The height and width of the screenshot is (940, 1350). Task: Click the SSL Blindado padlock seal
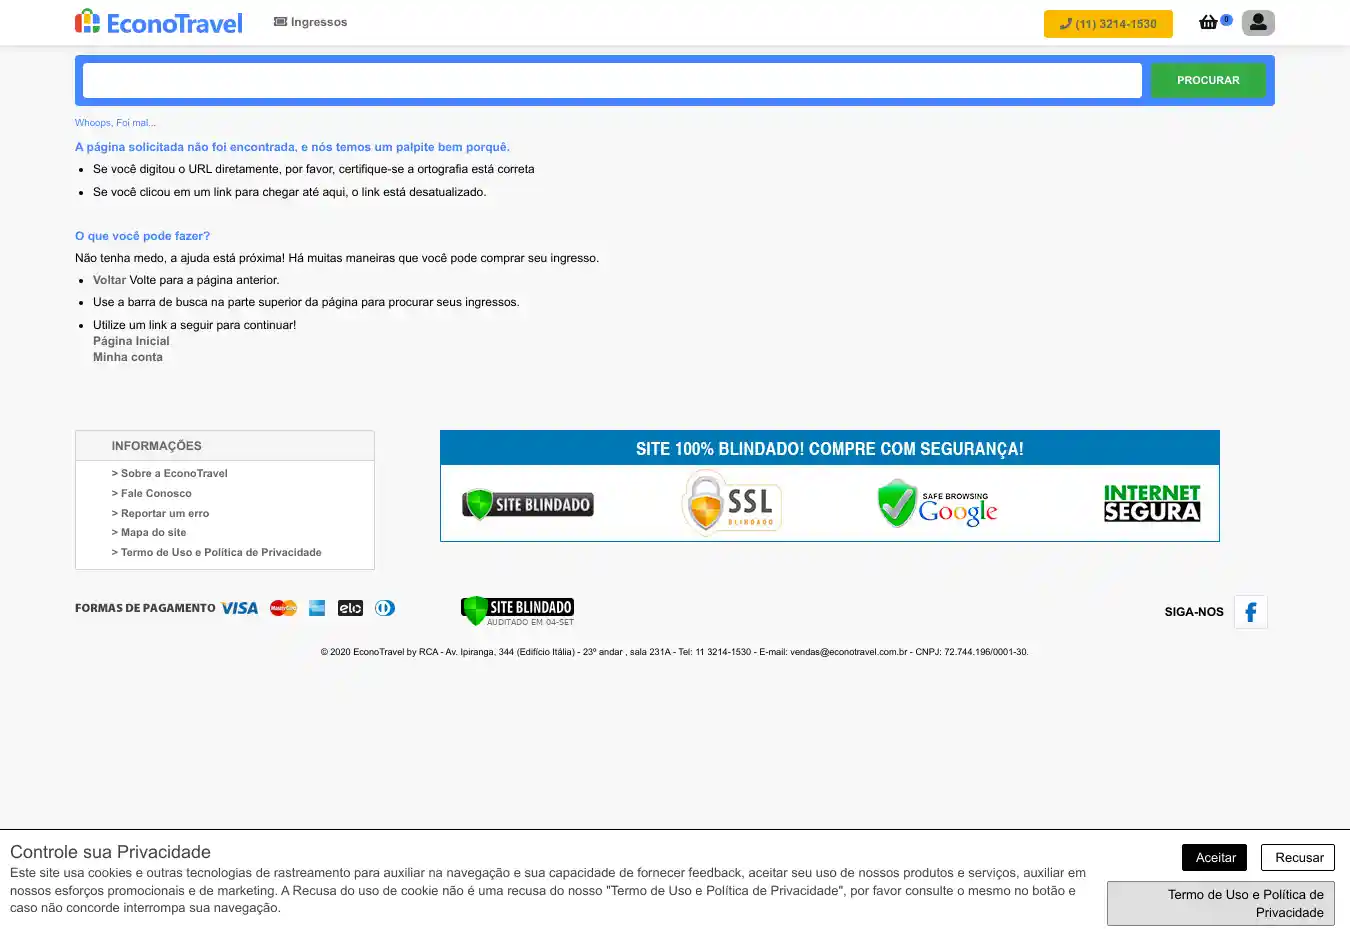(732, 503)
